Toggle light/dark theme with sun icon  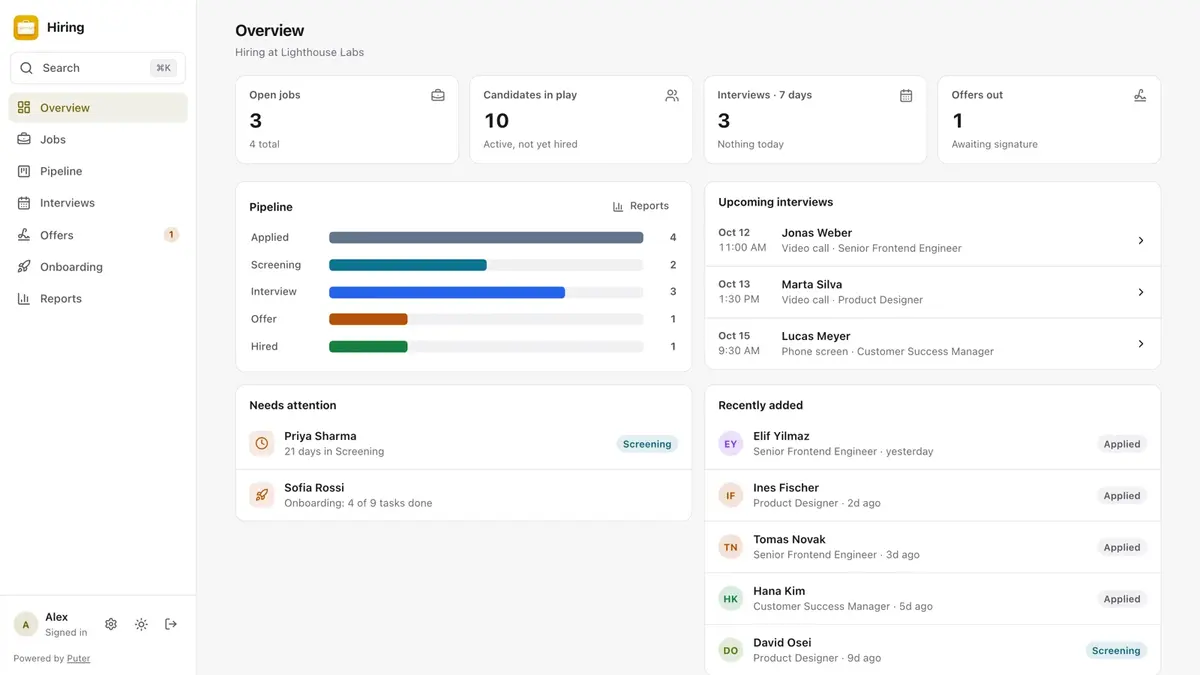tap(141, 624)
